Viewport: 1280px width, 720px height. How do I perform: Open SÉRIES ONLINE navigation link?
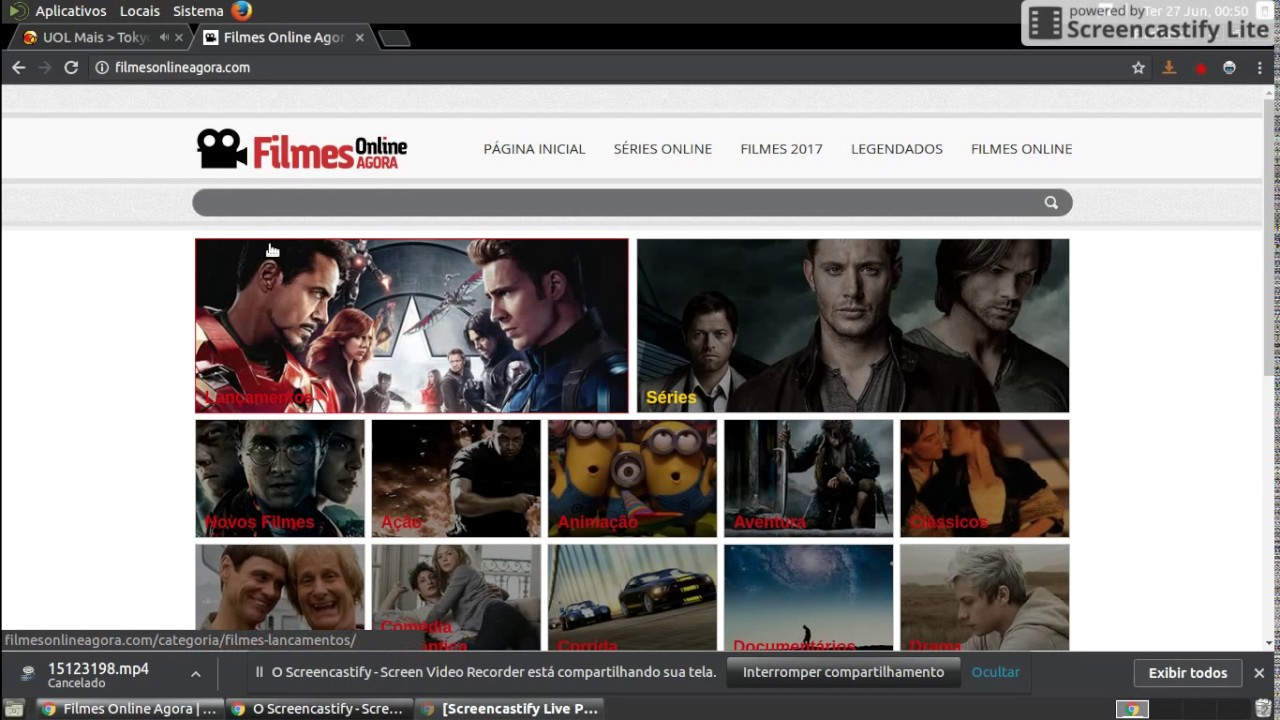(x=663, y=149)
